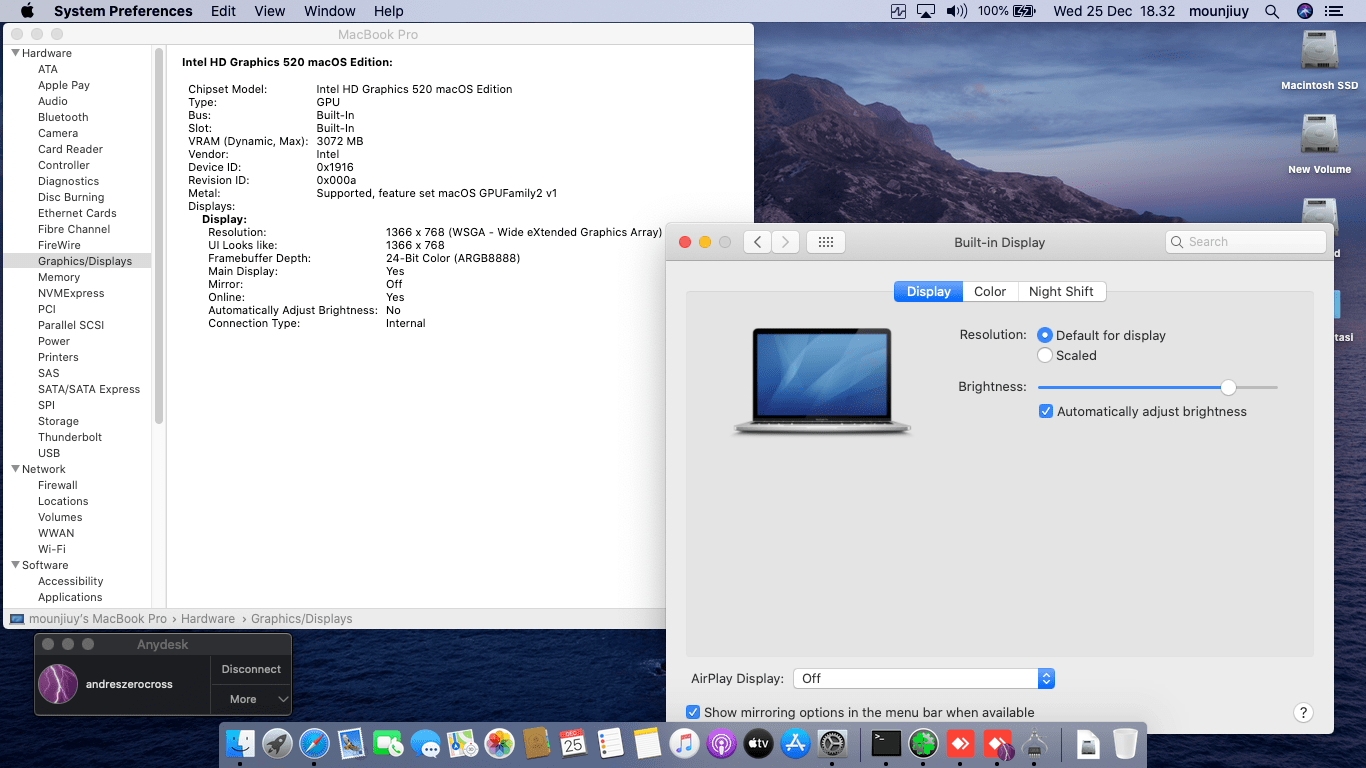Launch Launchpad from the Dock

coord(277,743)
